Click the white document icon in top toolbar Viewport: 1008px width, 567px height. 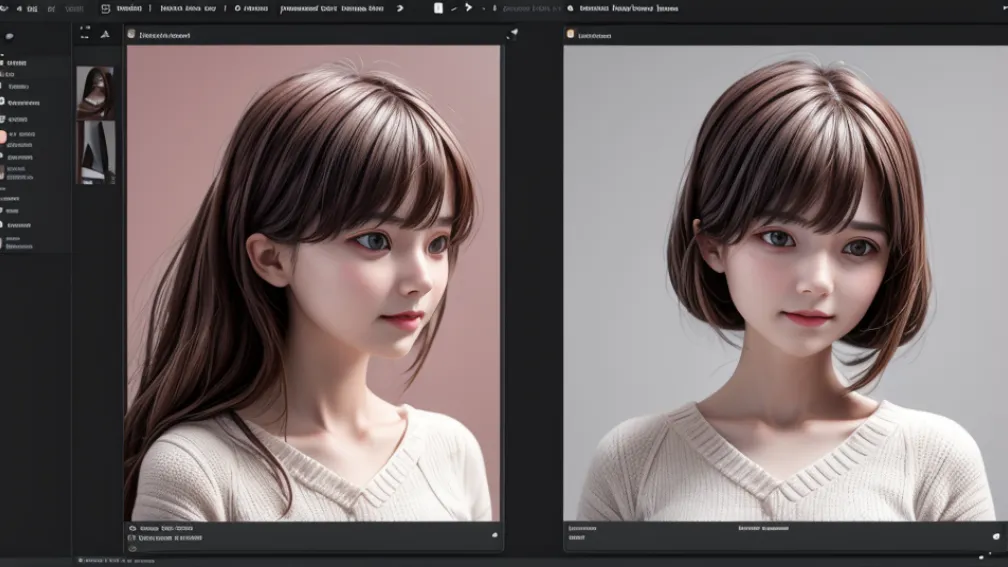[x=438, y=8]
